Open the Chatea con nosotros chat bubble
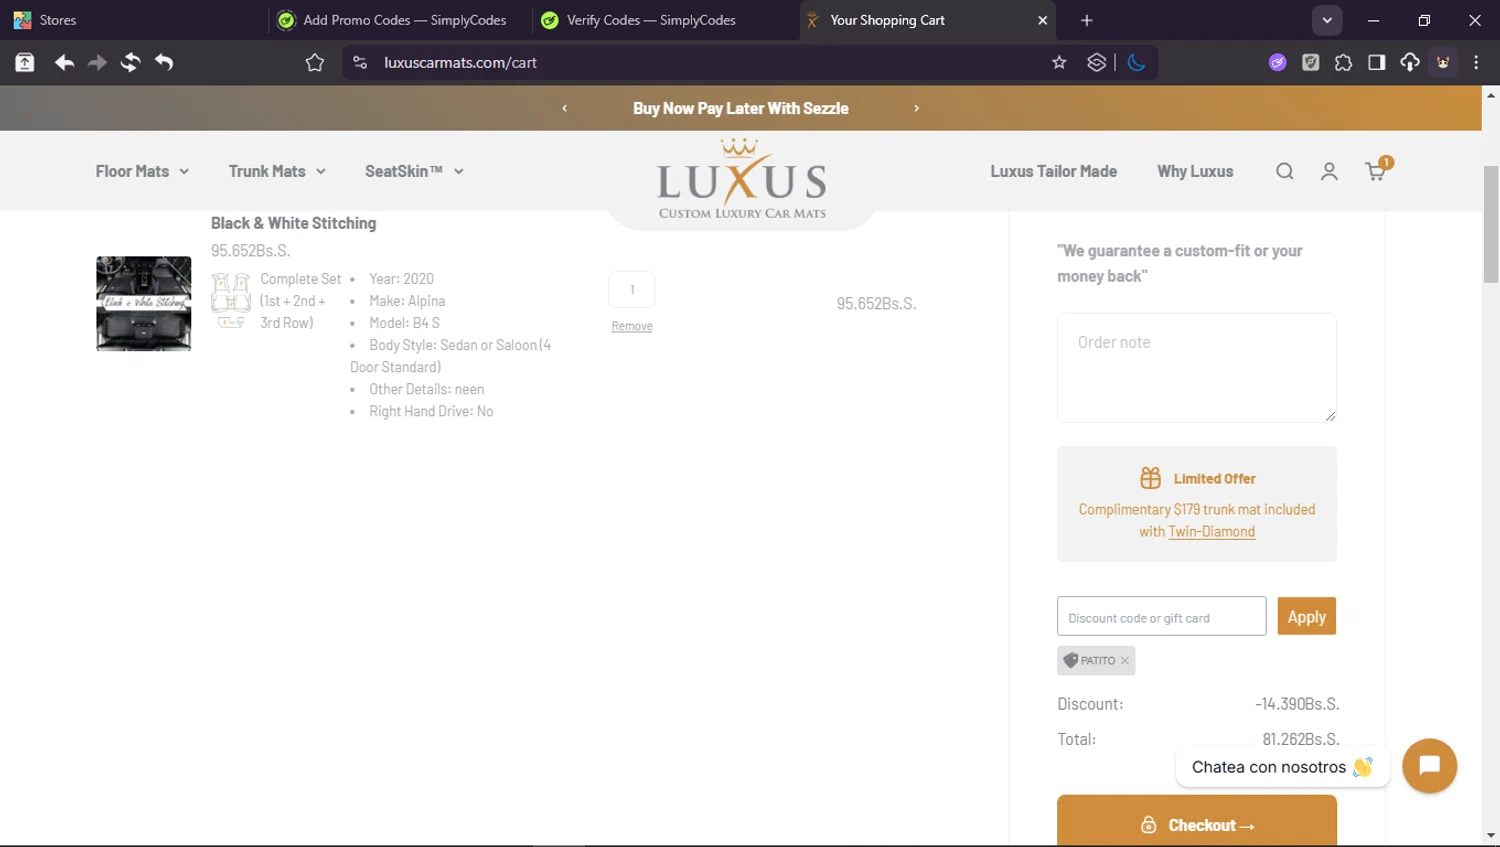 (x=1282, y=767)
